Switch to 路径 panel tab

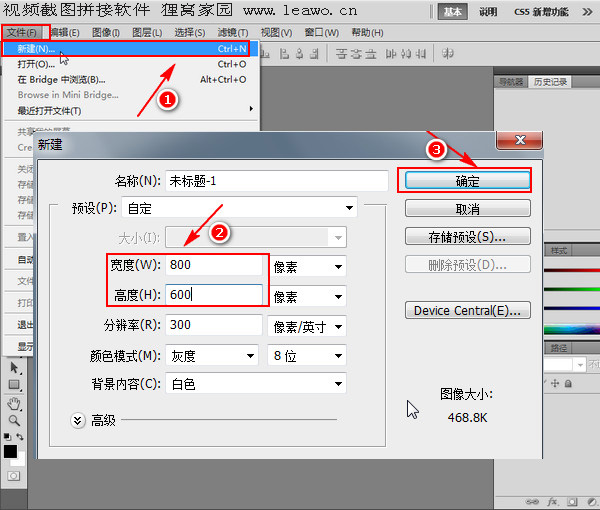(559, 348)
